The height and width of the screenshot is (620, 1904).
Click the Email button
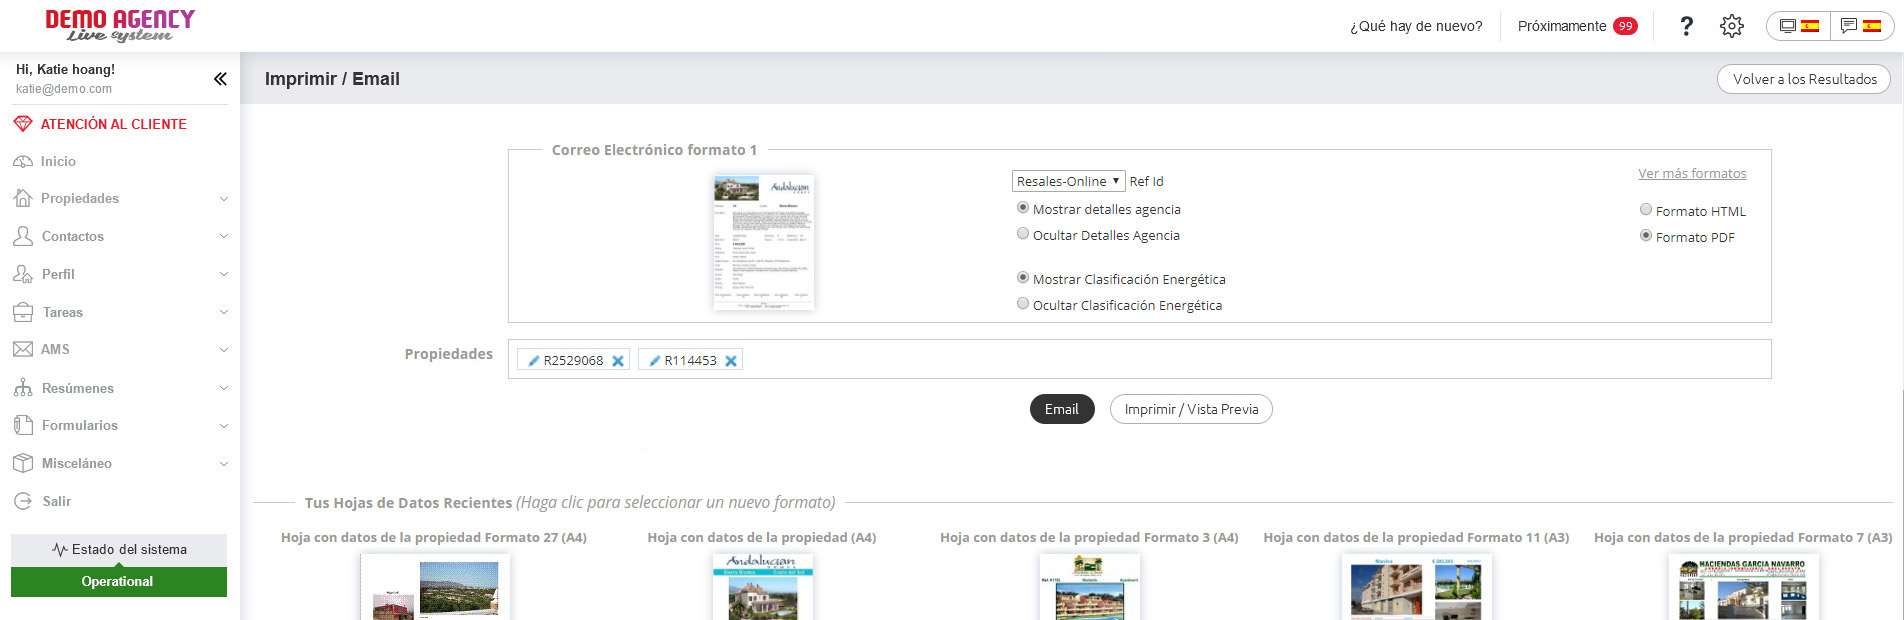click(1062, 409)
